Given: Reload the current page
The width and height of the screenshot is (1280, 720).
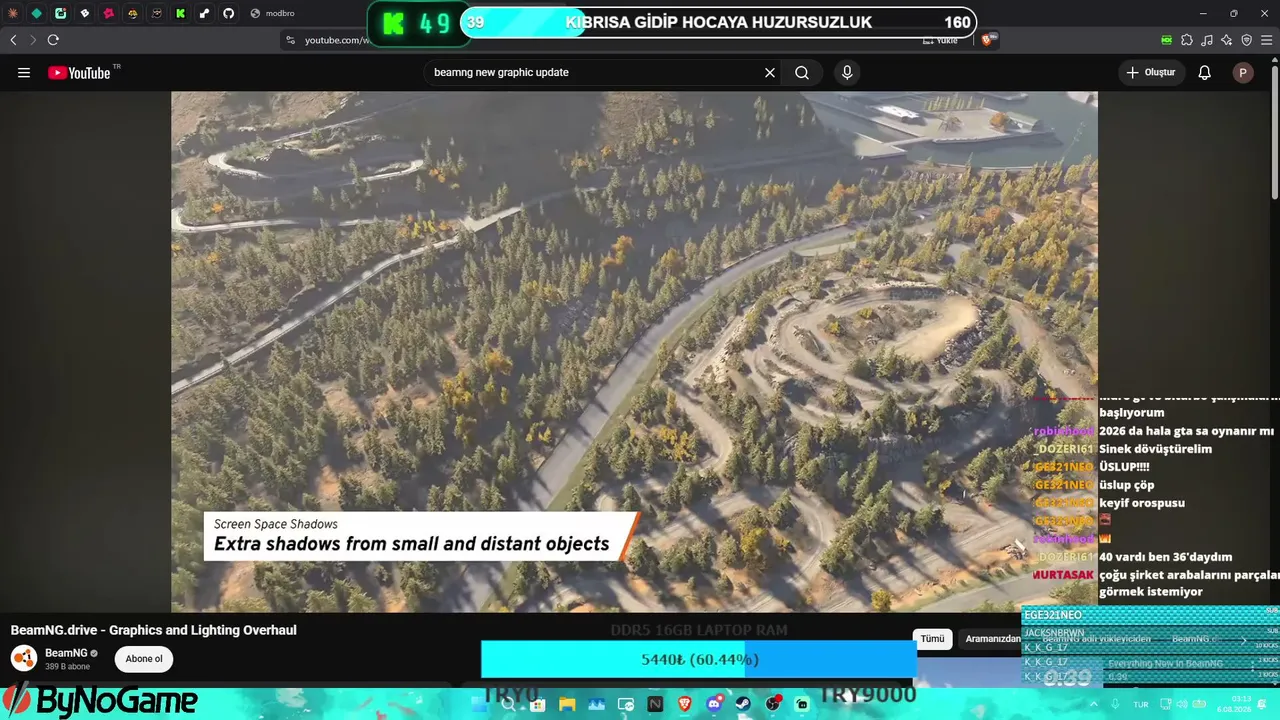Looking at the screenshot, I should pyautogui.click(x=53, y=40).
